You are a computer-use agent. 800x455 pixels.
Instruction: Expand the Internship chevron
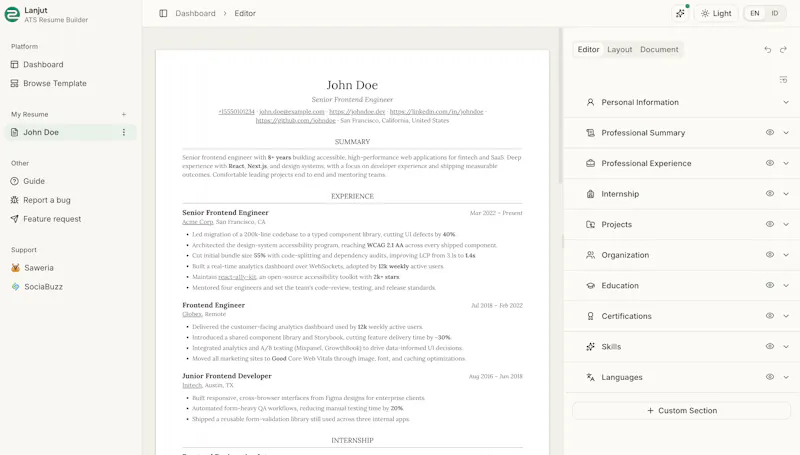point(786,194)
